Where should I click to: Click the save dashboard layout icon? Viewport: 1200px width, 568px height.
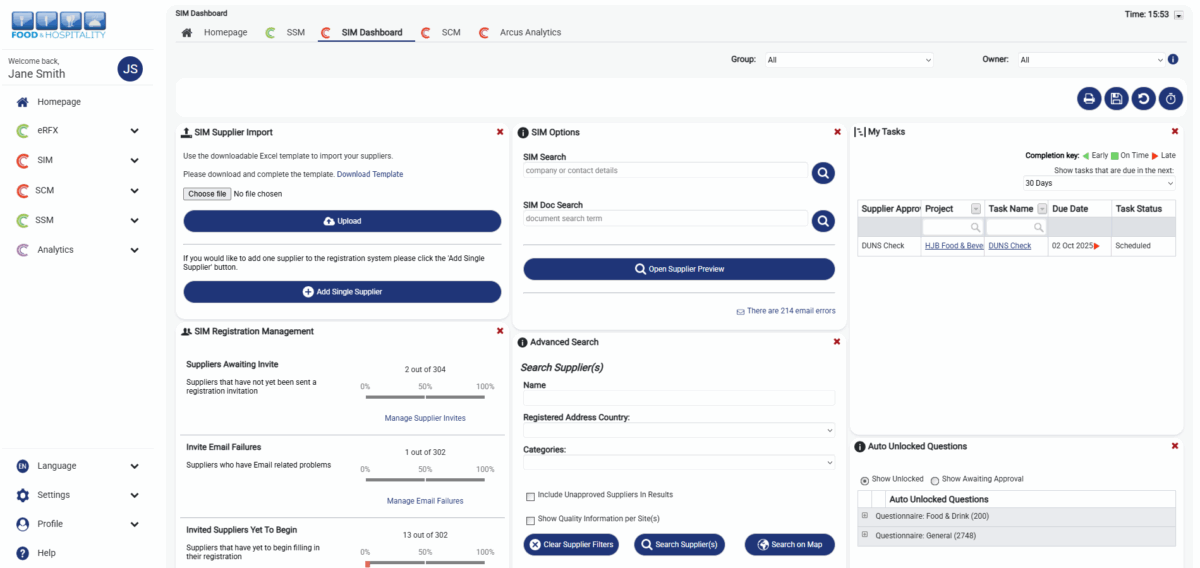pos(1116,98)
